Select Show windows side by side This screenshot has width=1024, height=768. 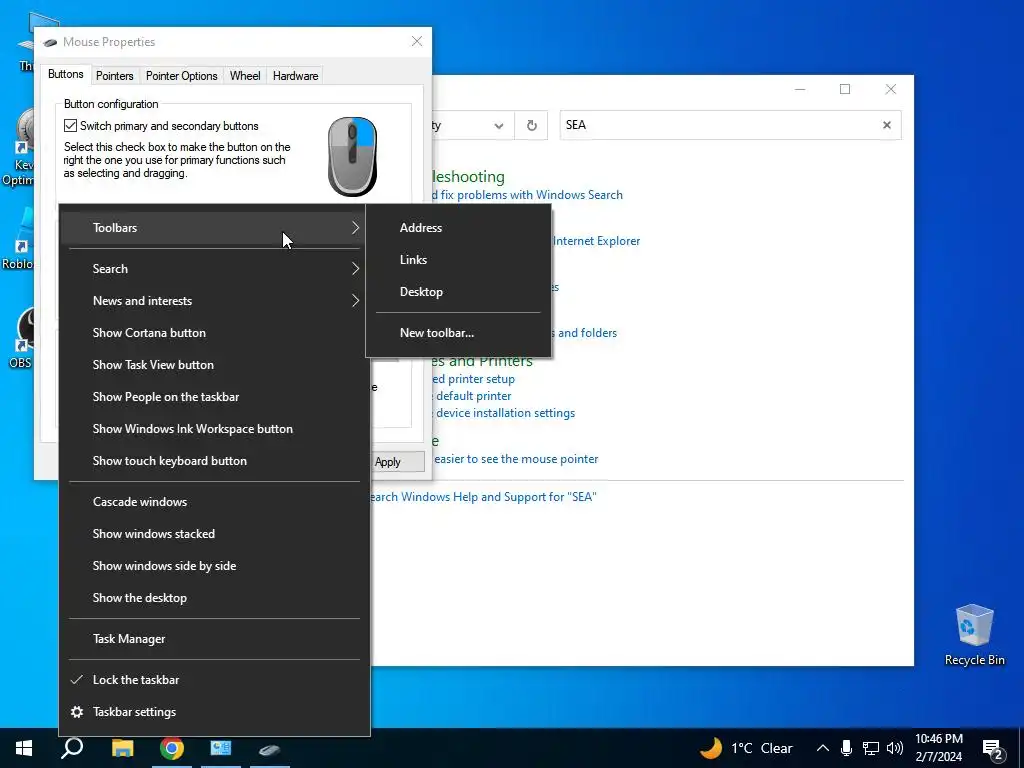click(x=215, y=566)
